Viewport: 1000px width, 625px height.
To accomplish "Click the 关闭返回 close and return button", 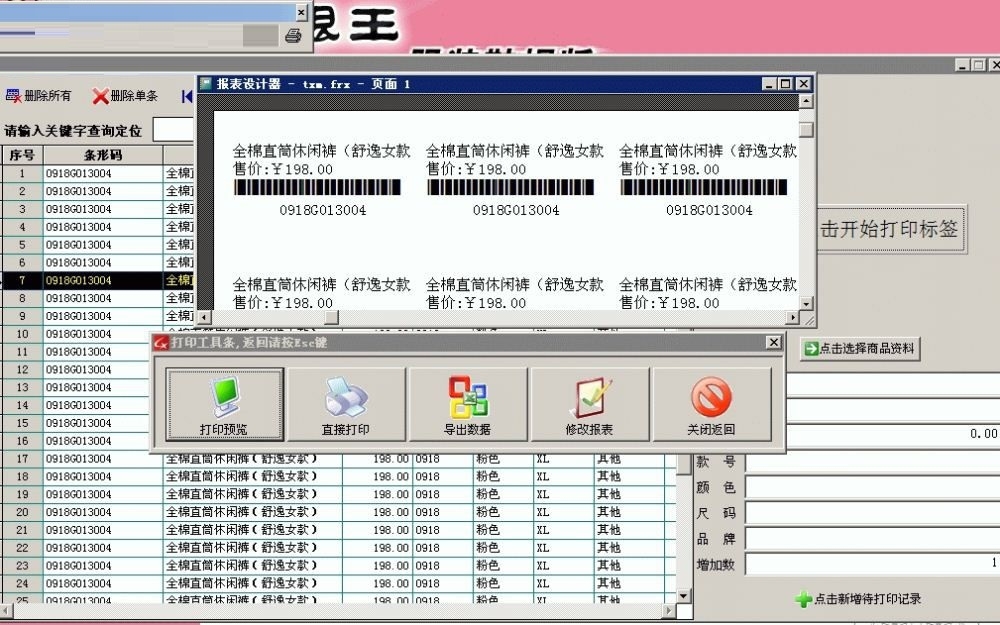I will coord(711,404).
